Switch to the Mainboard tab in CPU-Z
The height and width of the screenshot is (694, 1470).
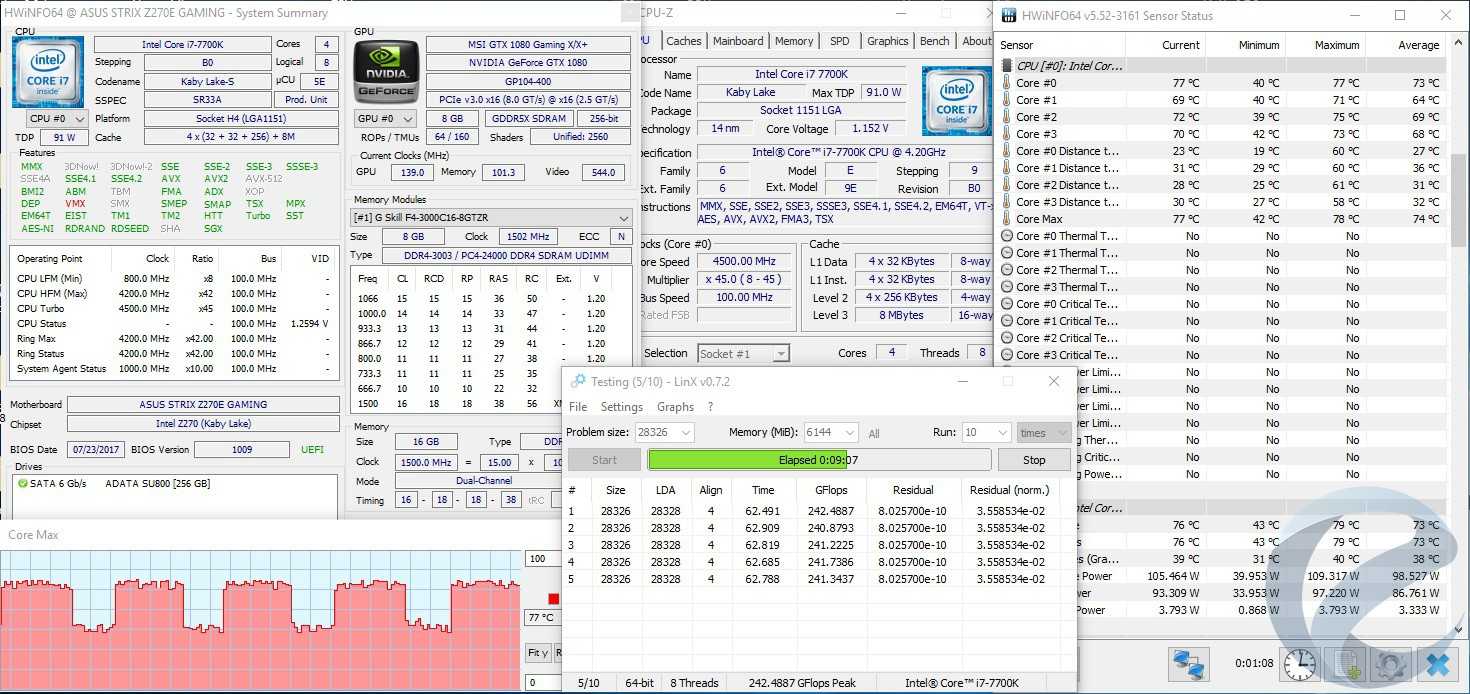pyautogui.click(x=738, y=41)
